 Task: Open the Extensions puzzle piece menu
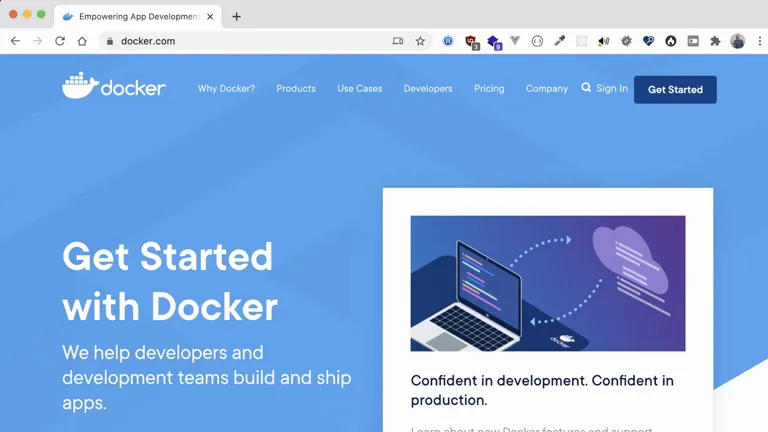716,41
